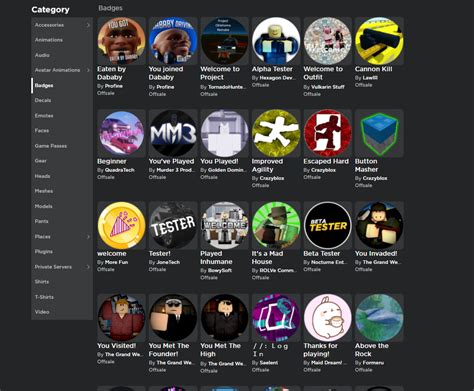
Task: Open Crazyblox creator link under Button Masher
Action: pyautogui.click(x=375, y=178)
